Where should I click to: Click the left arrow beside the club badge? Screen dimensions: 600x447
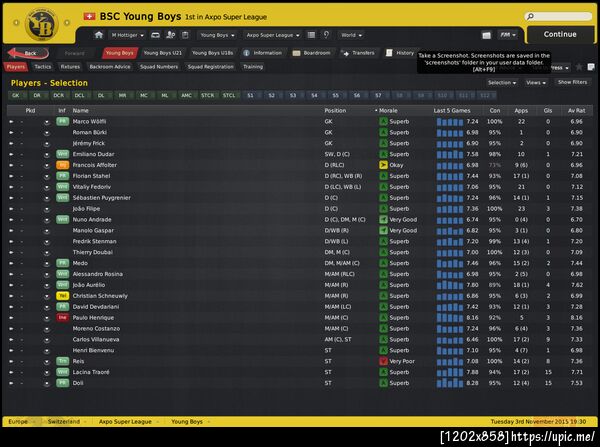point(16,23)
